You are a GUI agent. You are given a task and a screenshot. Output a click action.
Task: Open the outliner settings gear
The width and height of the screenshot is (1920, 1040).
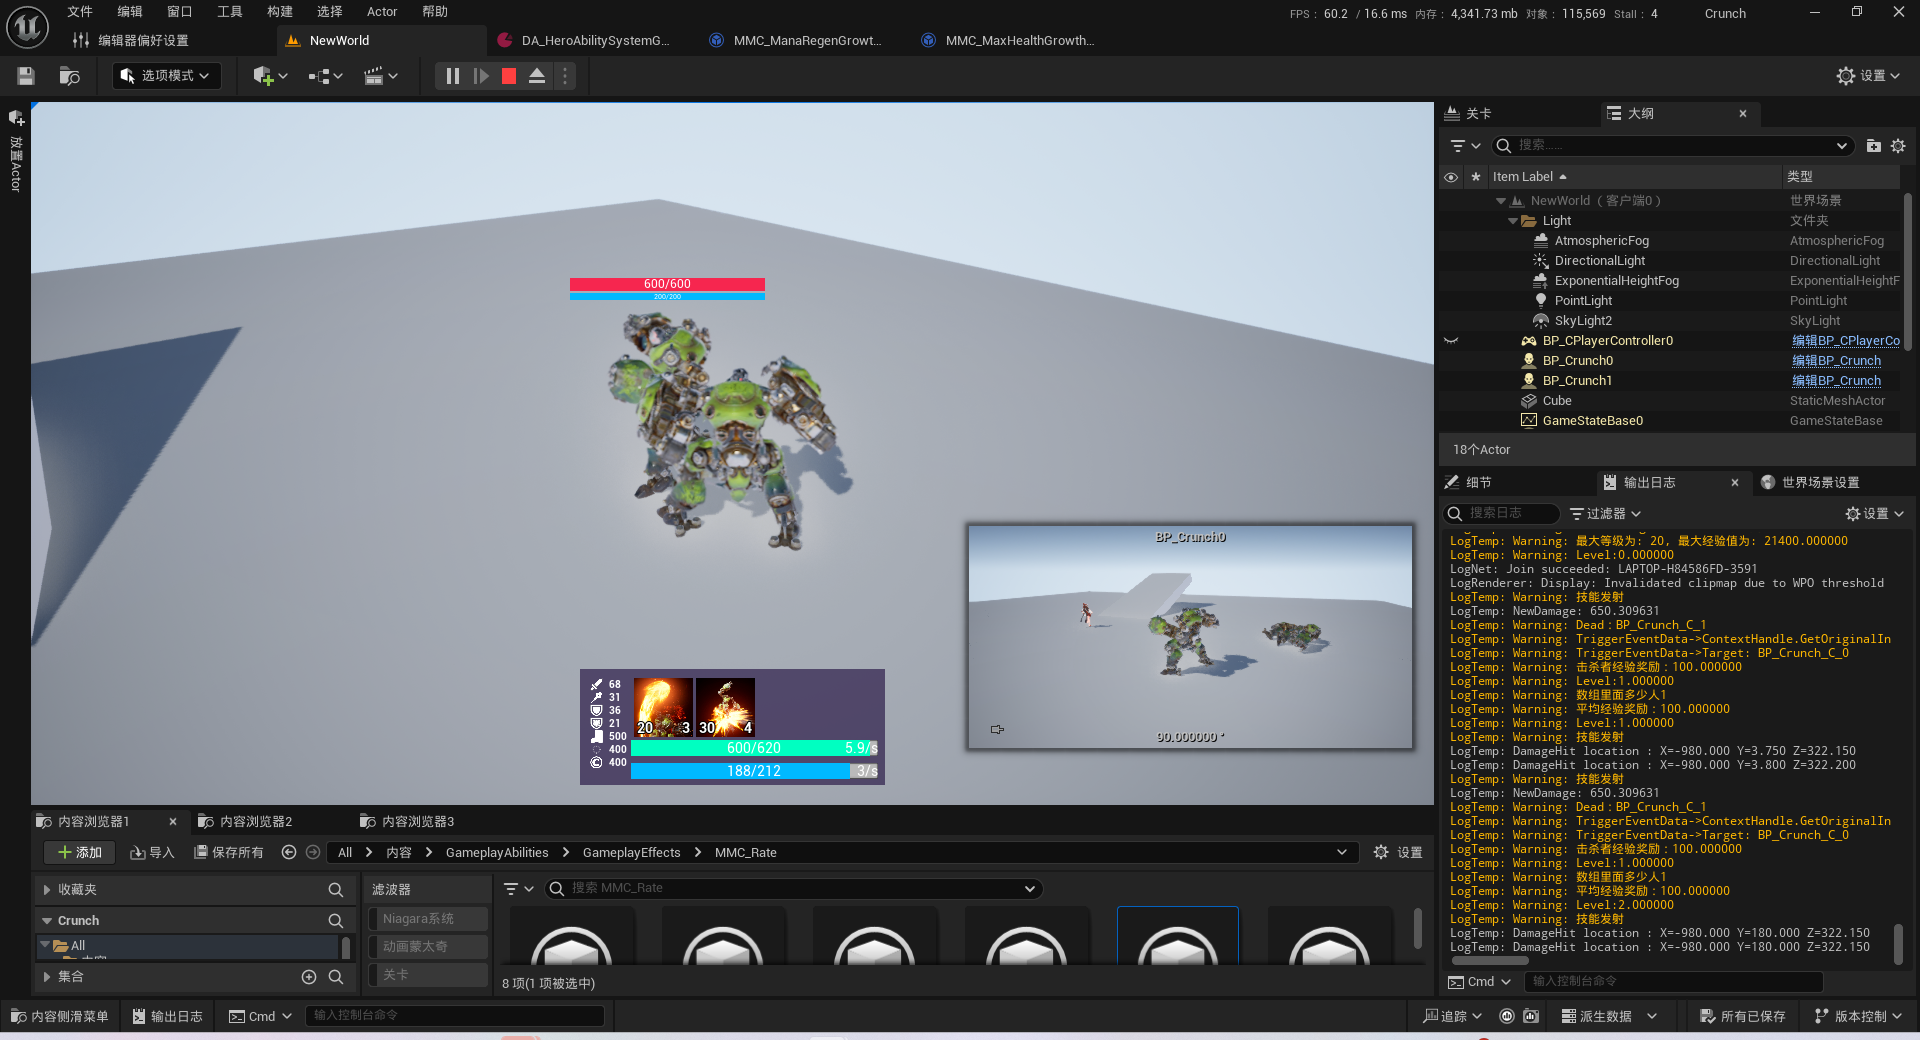coord(1898,146)
